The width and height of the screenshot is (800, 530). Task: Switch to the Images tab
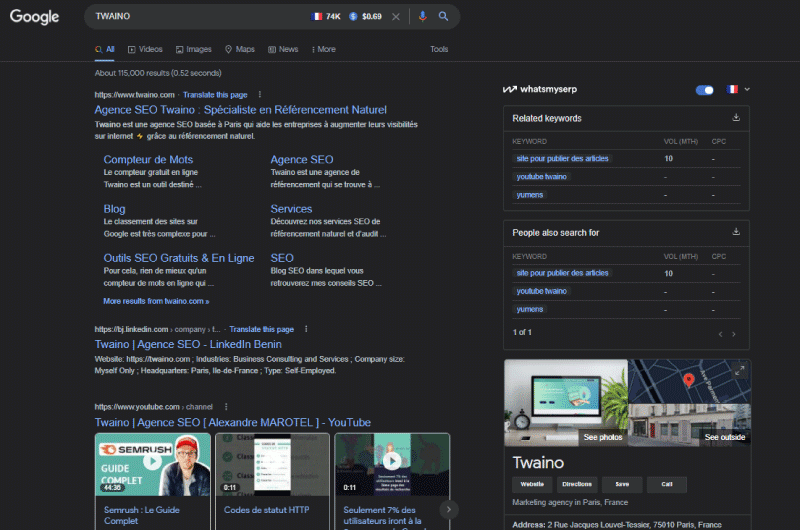coord(193,49)
